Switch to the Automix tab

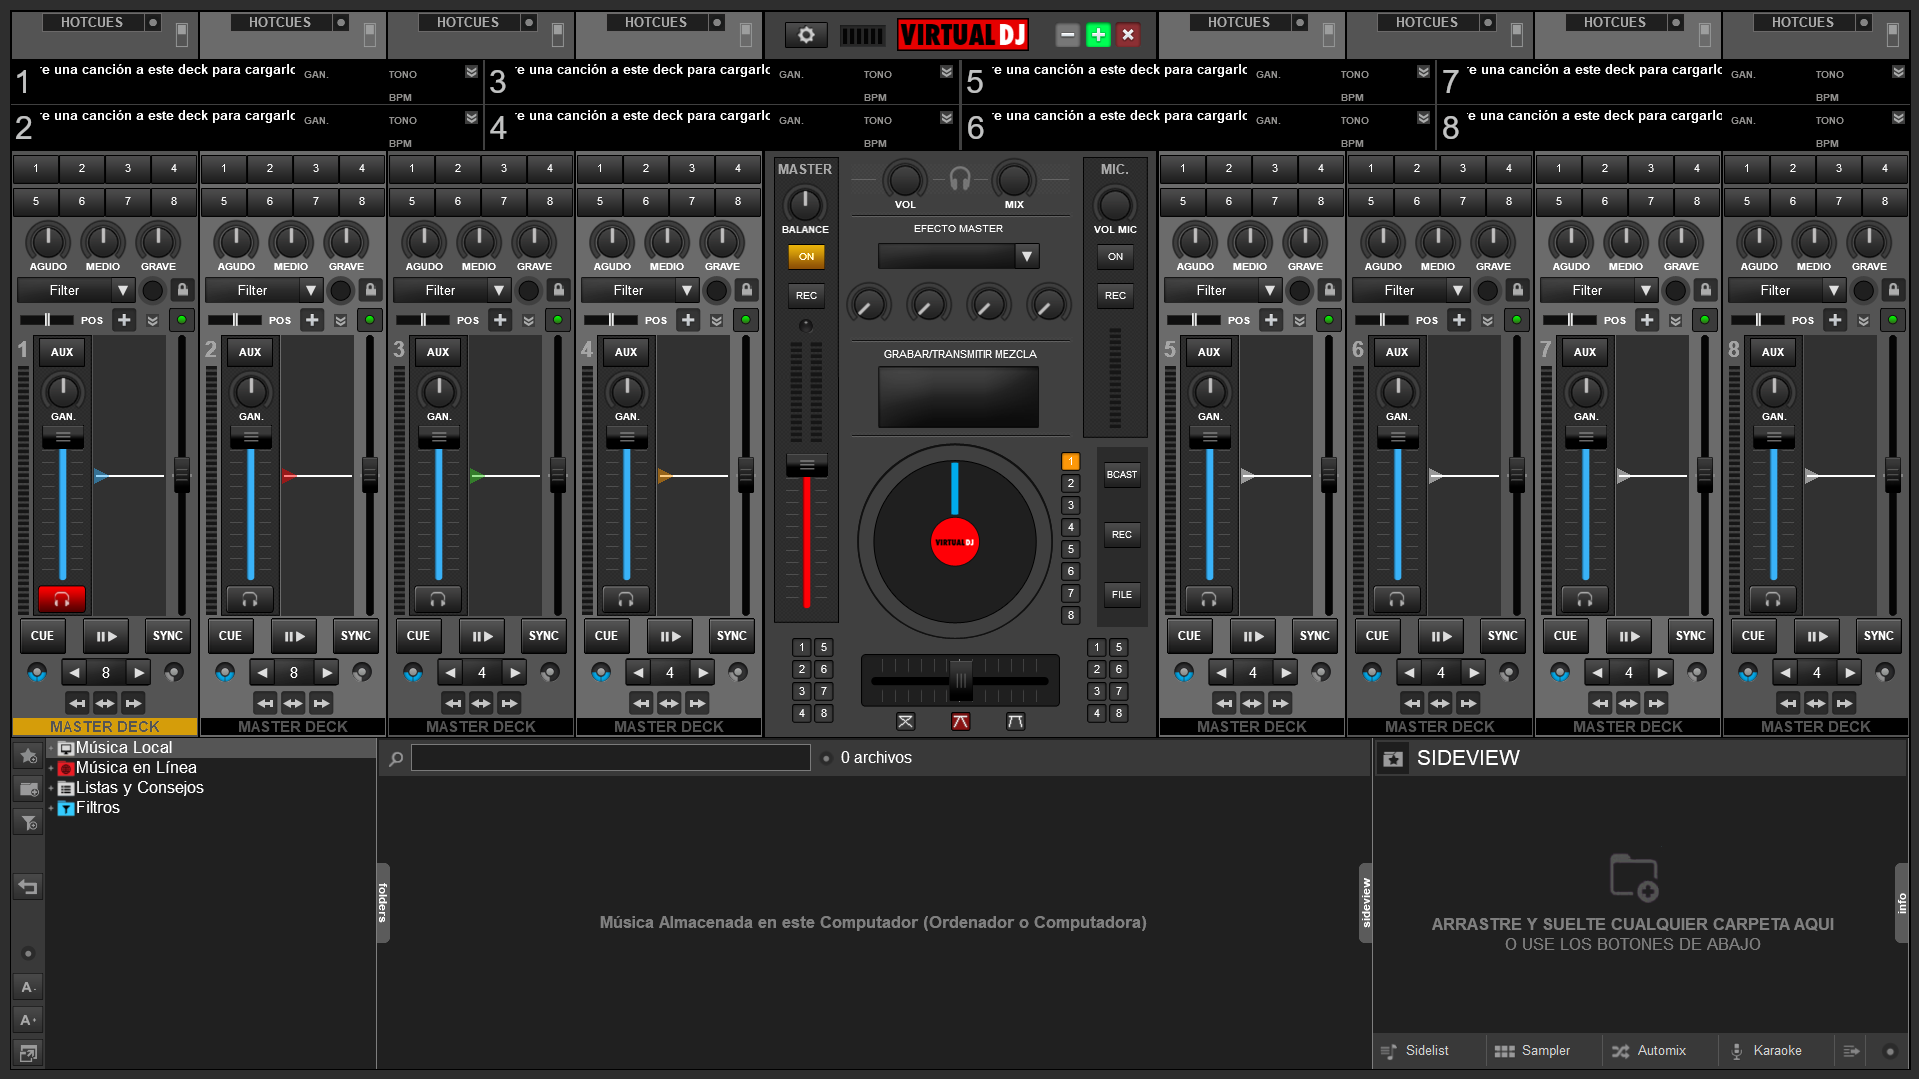[x=1661, y=1051]
